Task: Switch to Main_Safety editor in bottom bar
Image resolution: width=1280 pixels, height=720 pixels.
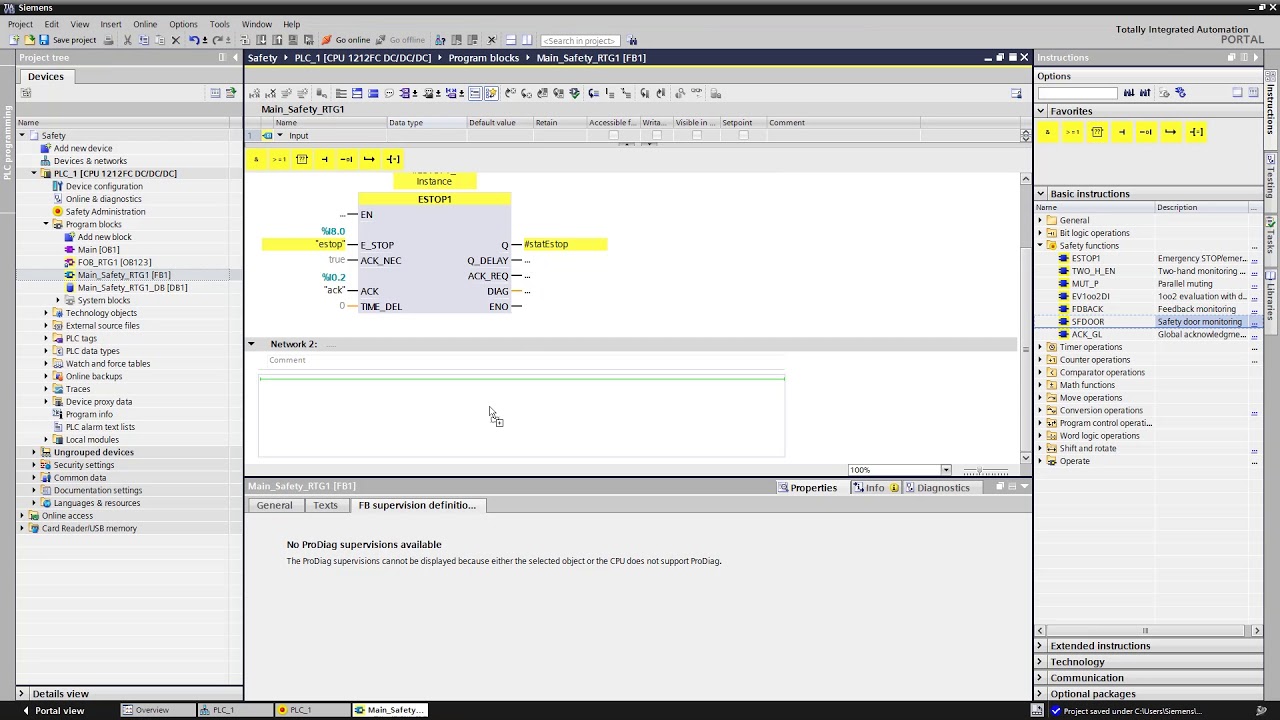Action: click(x=391, y=710)
